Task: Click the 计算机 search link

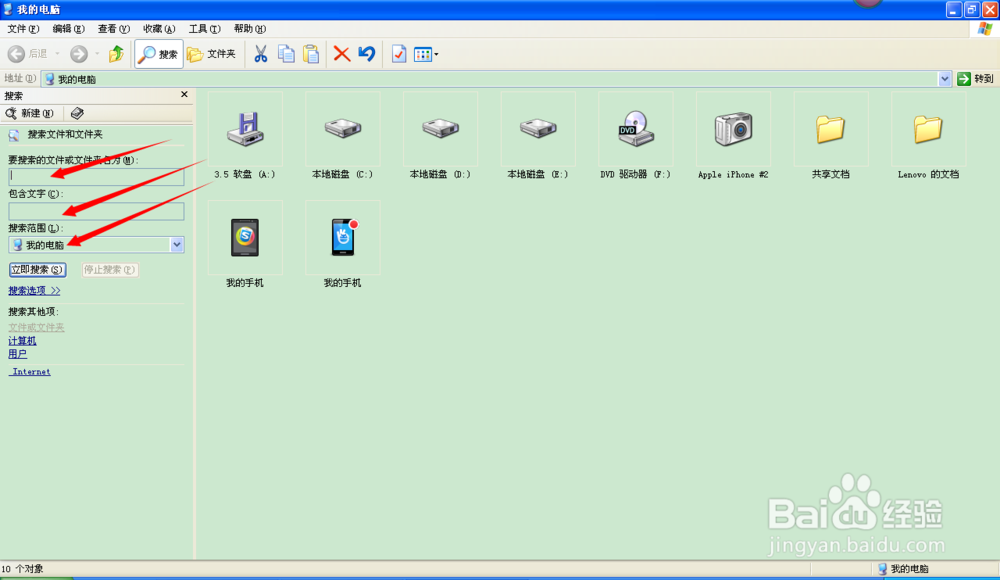Action: tap(22, 341)
